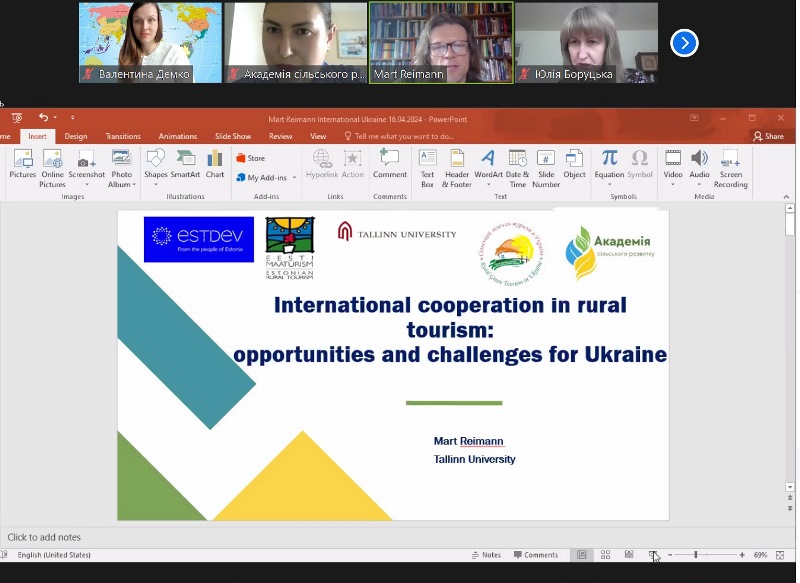
Task: Expand the Shapes dropdown
Action: [x=155, y=184]
